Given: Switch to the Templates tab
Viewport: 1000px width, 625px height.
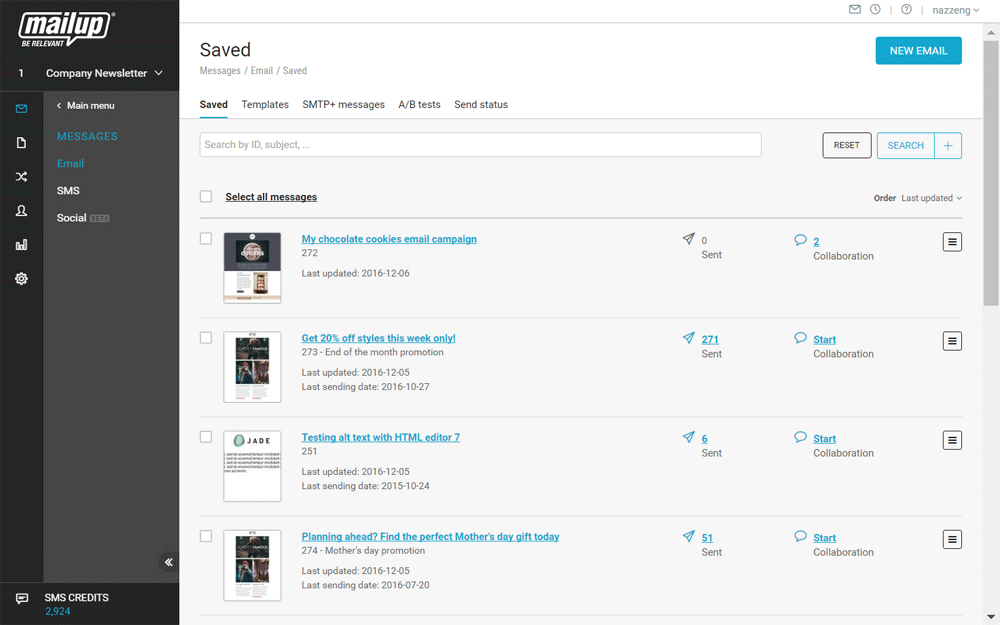Looking at the screenshot, I should click(x=265, y=105).
